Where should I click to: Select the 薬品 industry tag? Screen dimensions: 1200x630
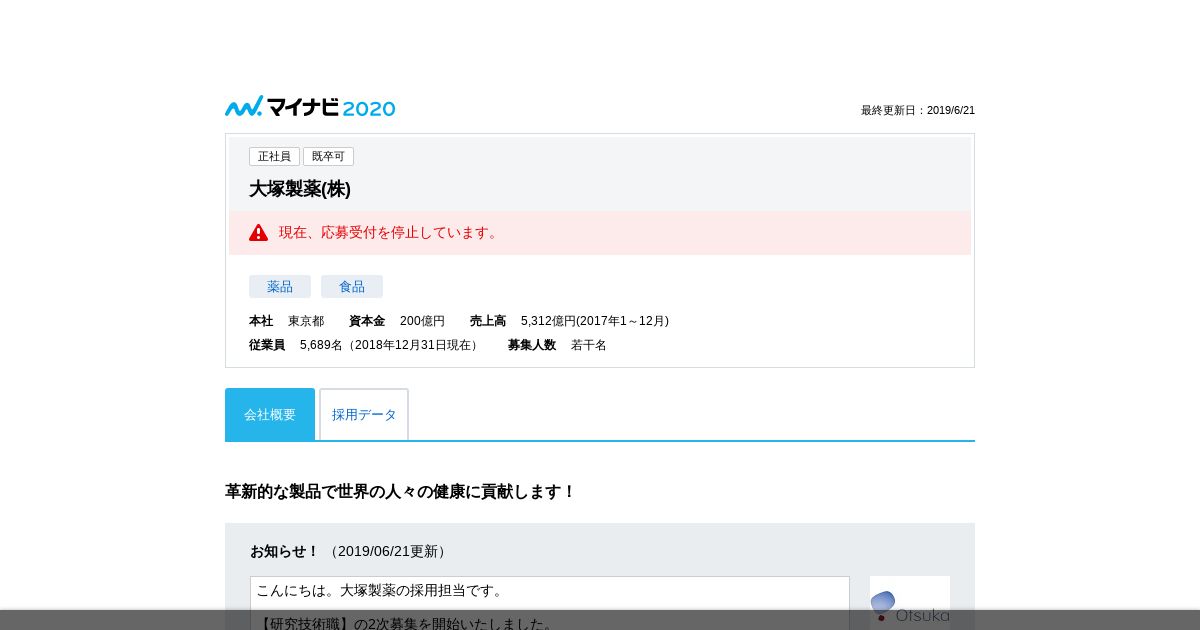[280, 287]
